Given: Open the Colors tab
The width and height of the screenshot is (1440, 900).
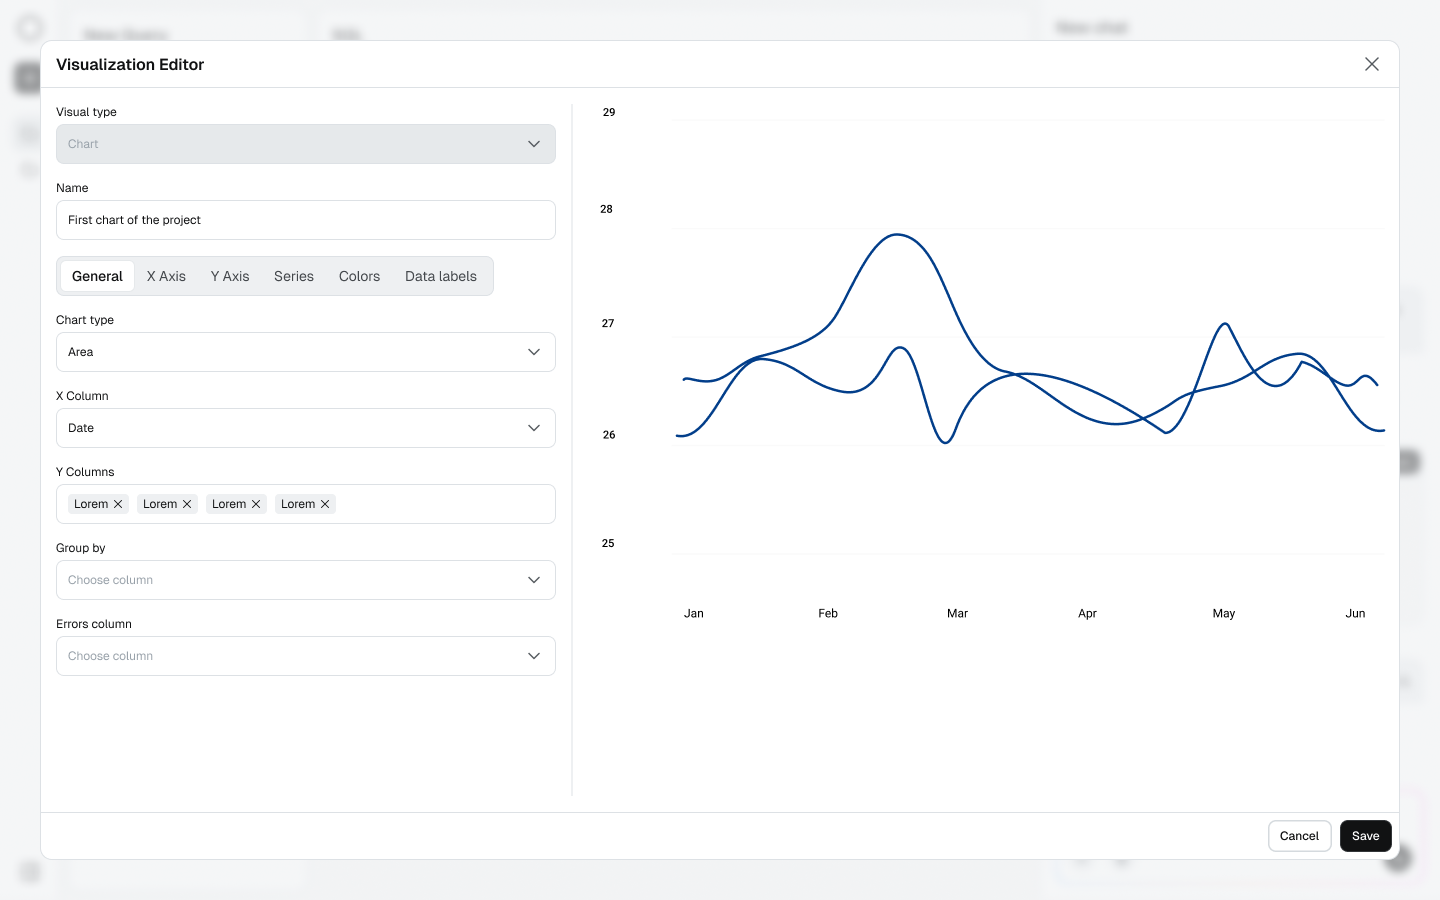Looking at the screenshot, I should click(359, 276).
